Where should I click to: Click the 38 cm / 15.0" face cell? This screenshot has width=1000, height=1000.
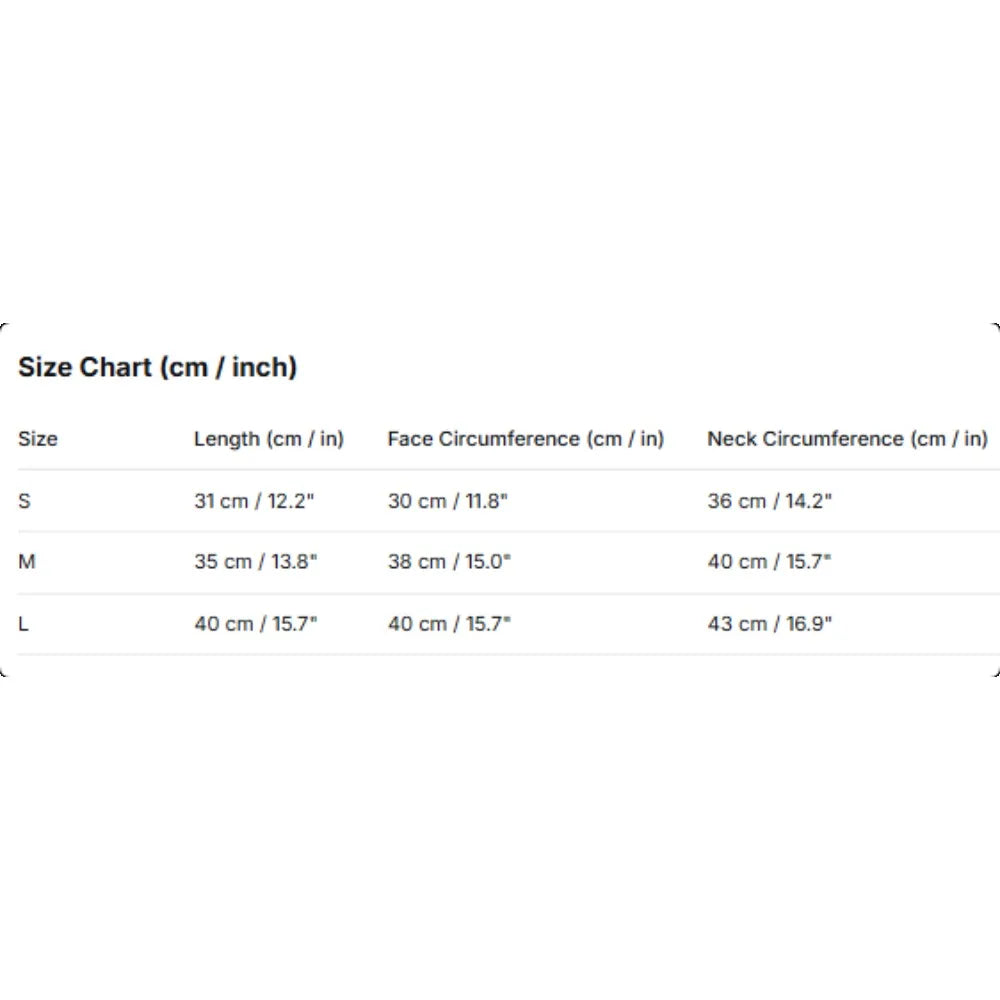(449, 561)
